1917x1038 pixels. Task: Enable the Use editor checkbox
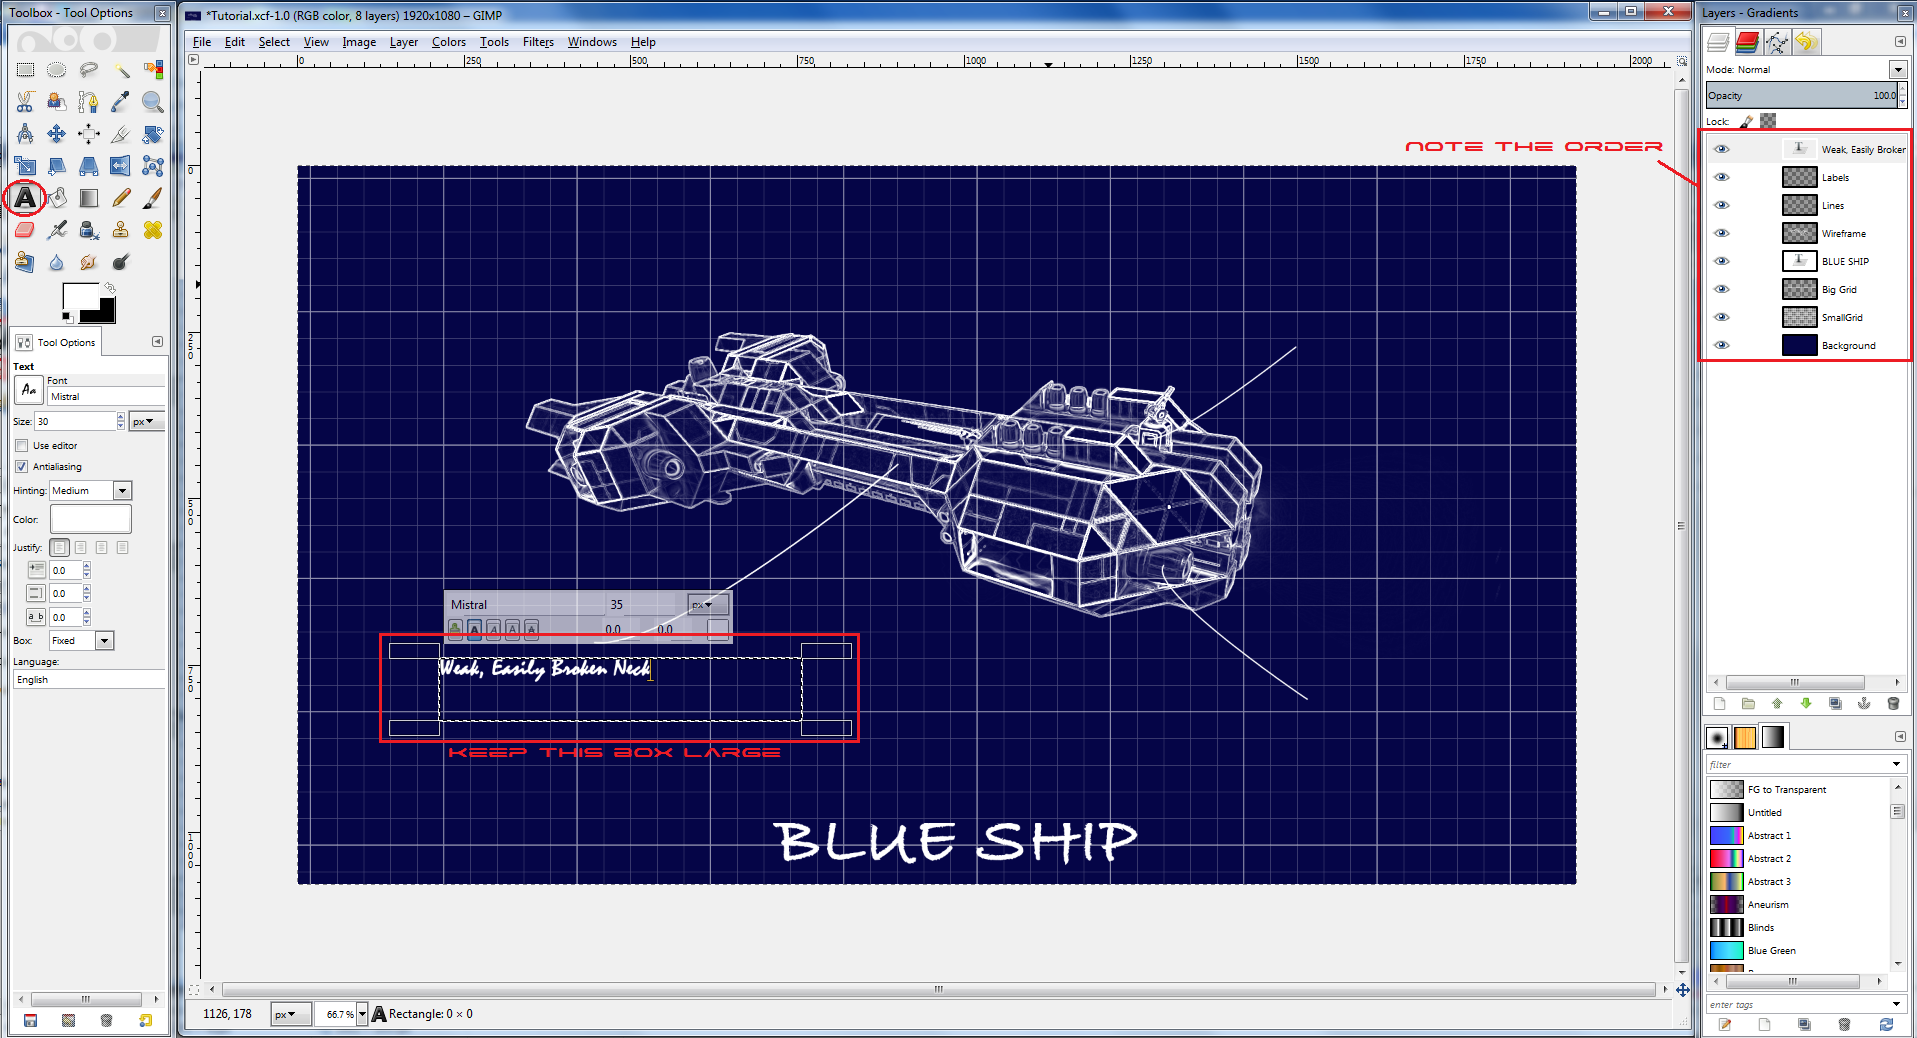click(x=22, y=446)
